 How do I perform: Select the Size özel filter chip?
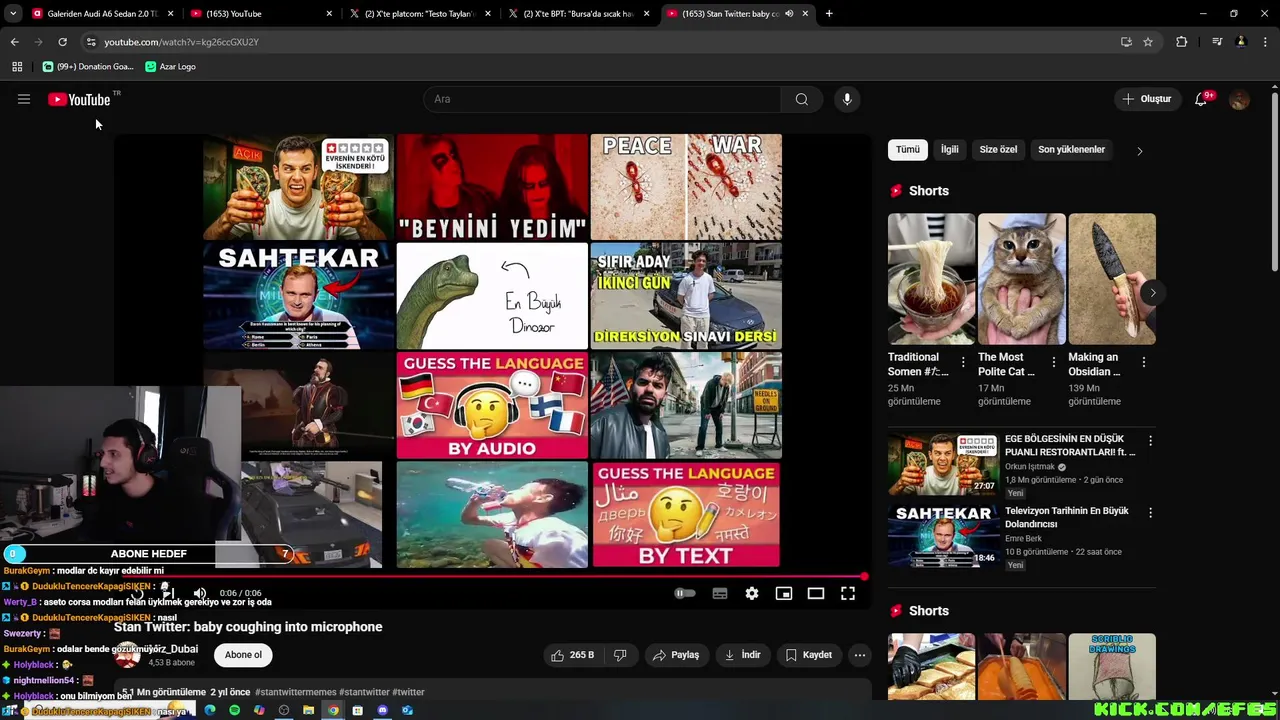click(x=998, y=150)
